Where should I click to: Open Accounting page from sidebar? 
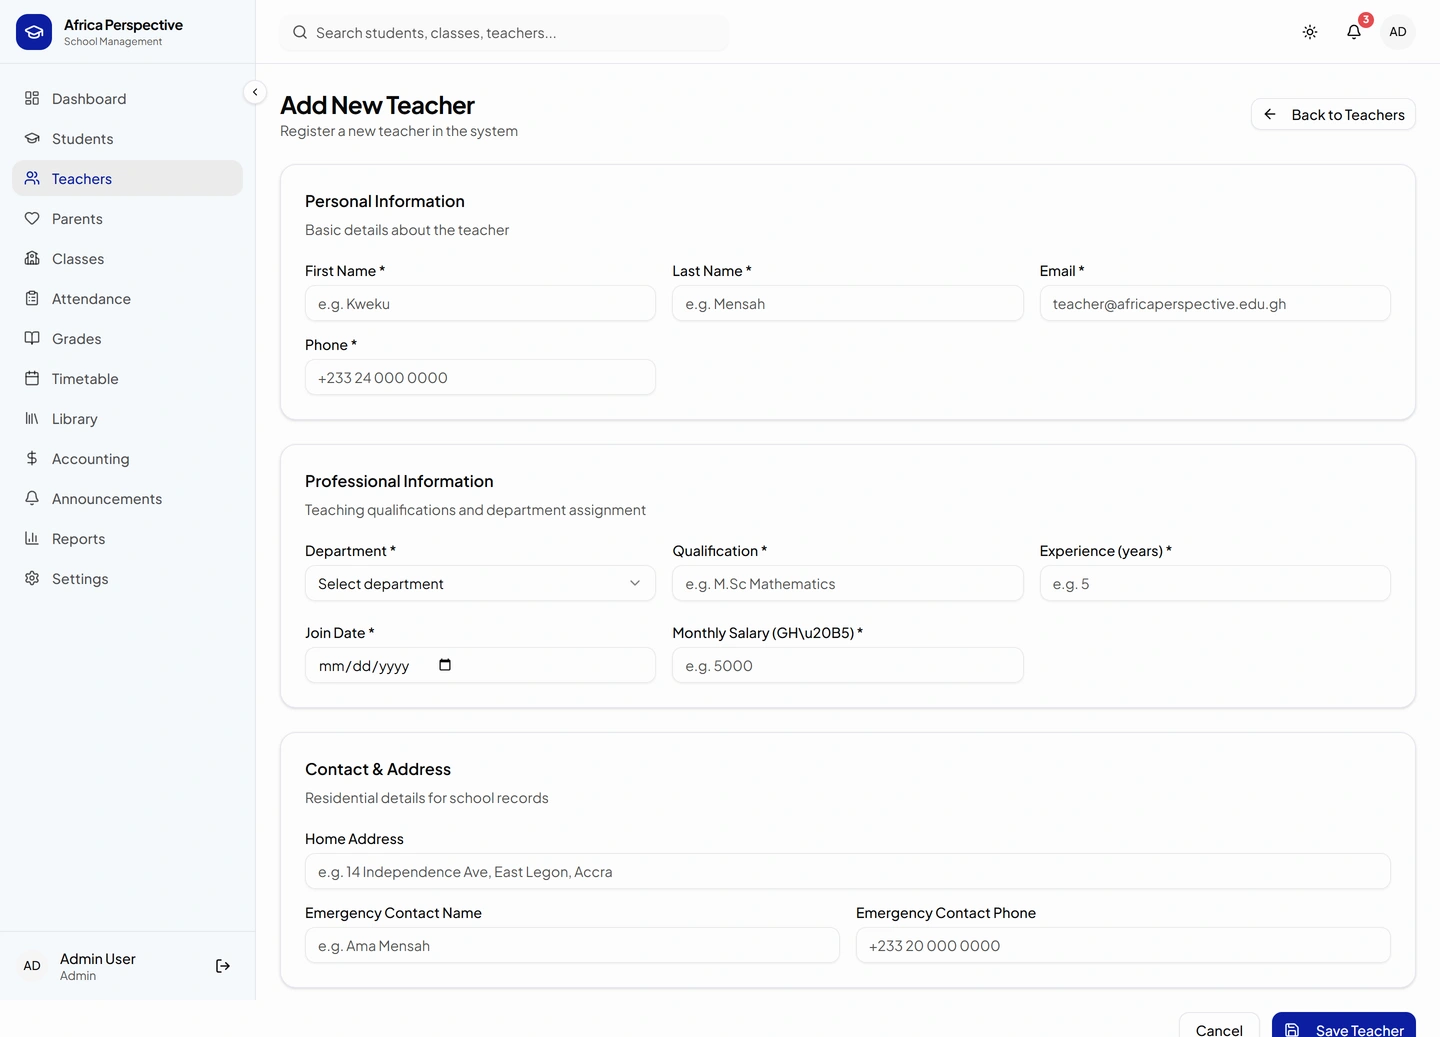click(x=127, y=458)
